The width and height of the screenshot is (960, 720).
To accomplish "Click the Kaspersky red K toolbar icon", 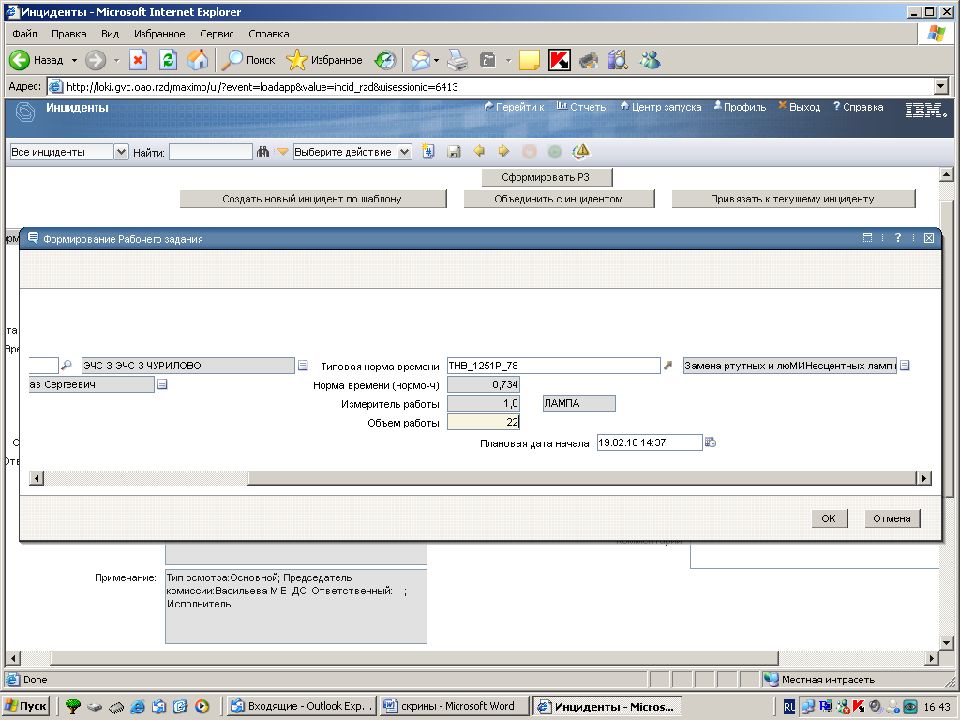I will coord(559,60).
